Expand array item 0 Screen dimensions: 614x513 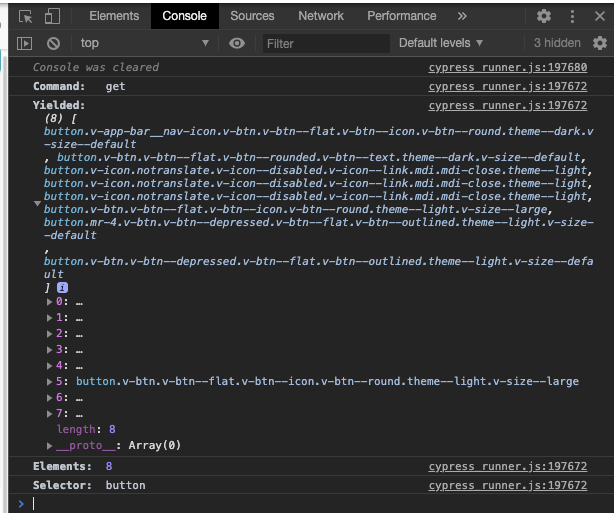[49, 302]
